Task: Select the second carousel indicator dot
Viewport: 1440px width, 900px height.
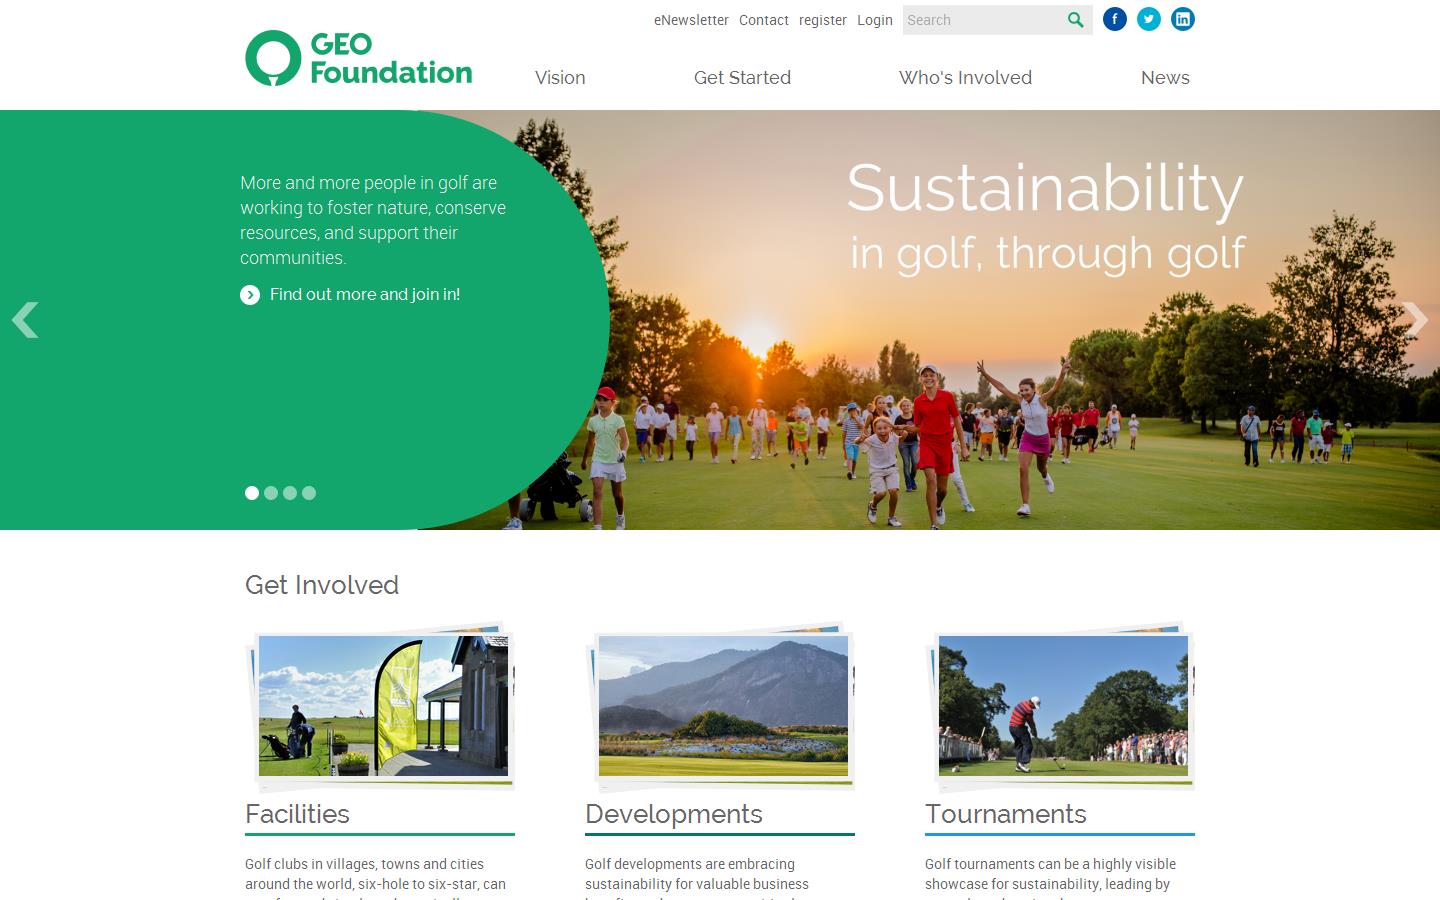Action: 270,493
